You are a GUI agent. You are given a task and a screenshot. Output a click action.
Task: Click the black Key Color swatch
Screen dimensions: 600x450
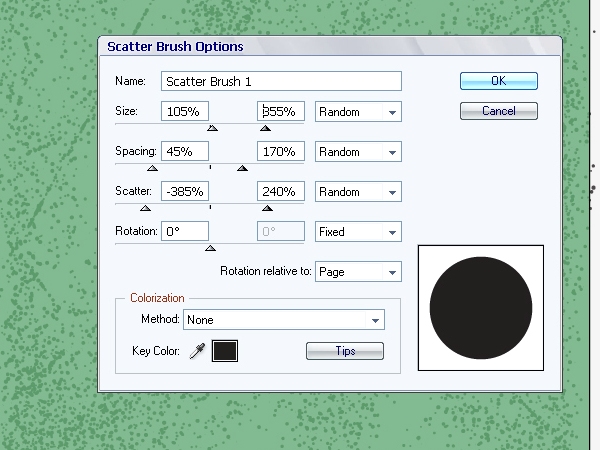click(225, 351)
